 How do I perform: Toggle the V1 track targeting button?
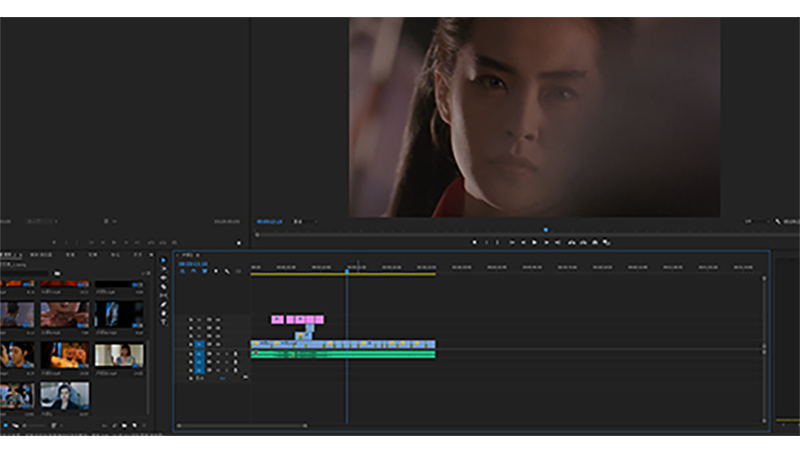click(199, 344)
